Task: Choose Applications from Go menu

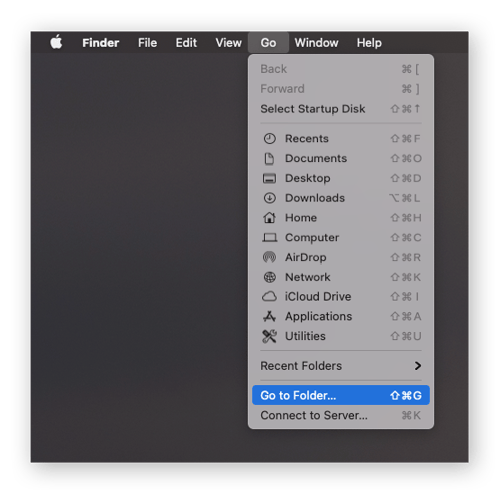Action: pos(341,316)
